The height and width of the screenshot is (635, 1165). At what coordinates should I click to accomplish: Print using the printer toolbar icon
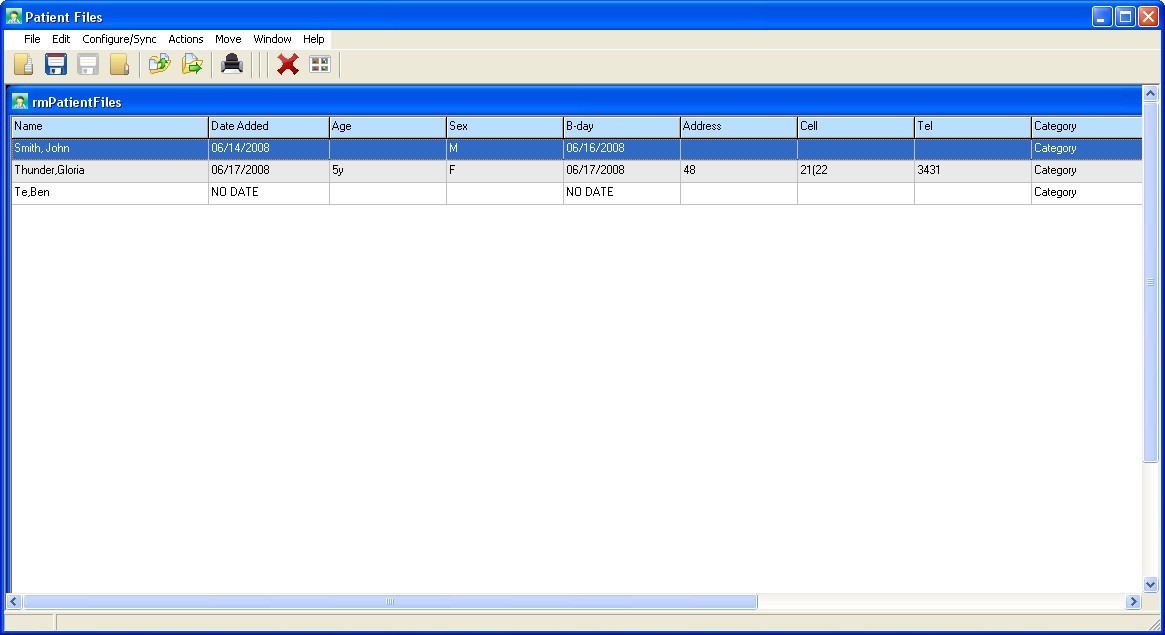click(x=232, y=65)
